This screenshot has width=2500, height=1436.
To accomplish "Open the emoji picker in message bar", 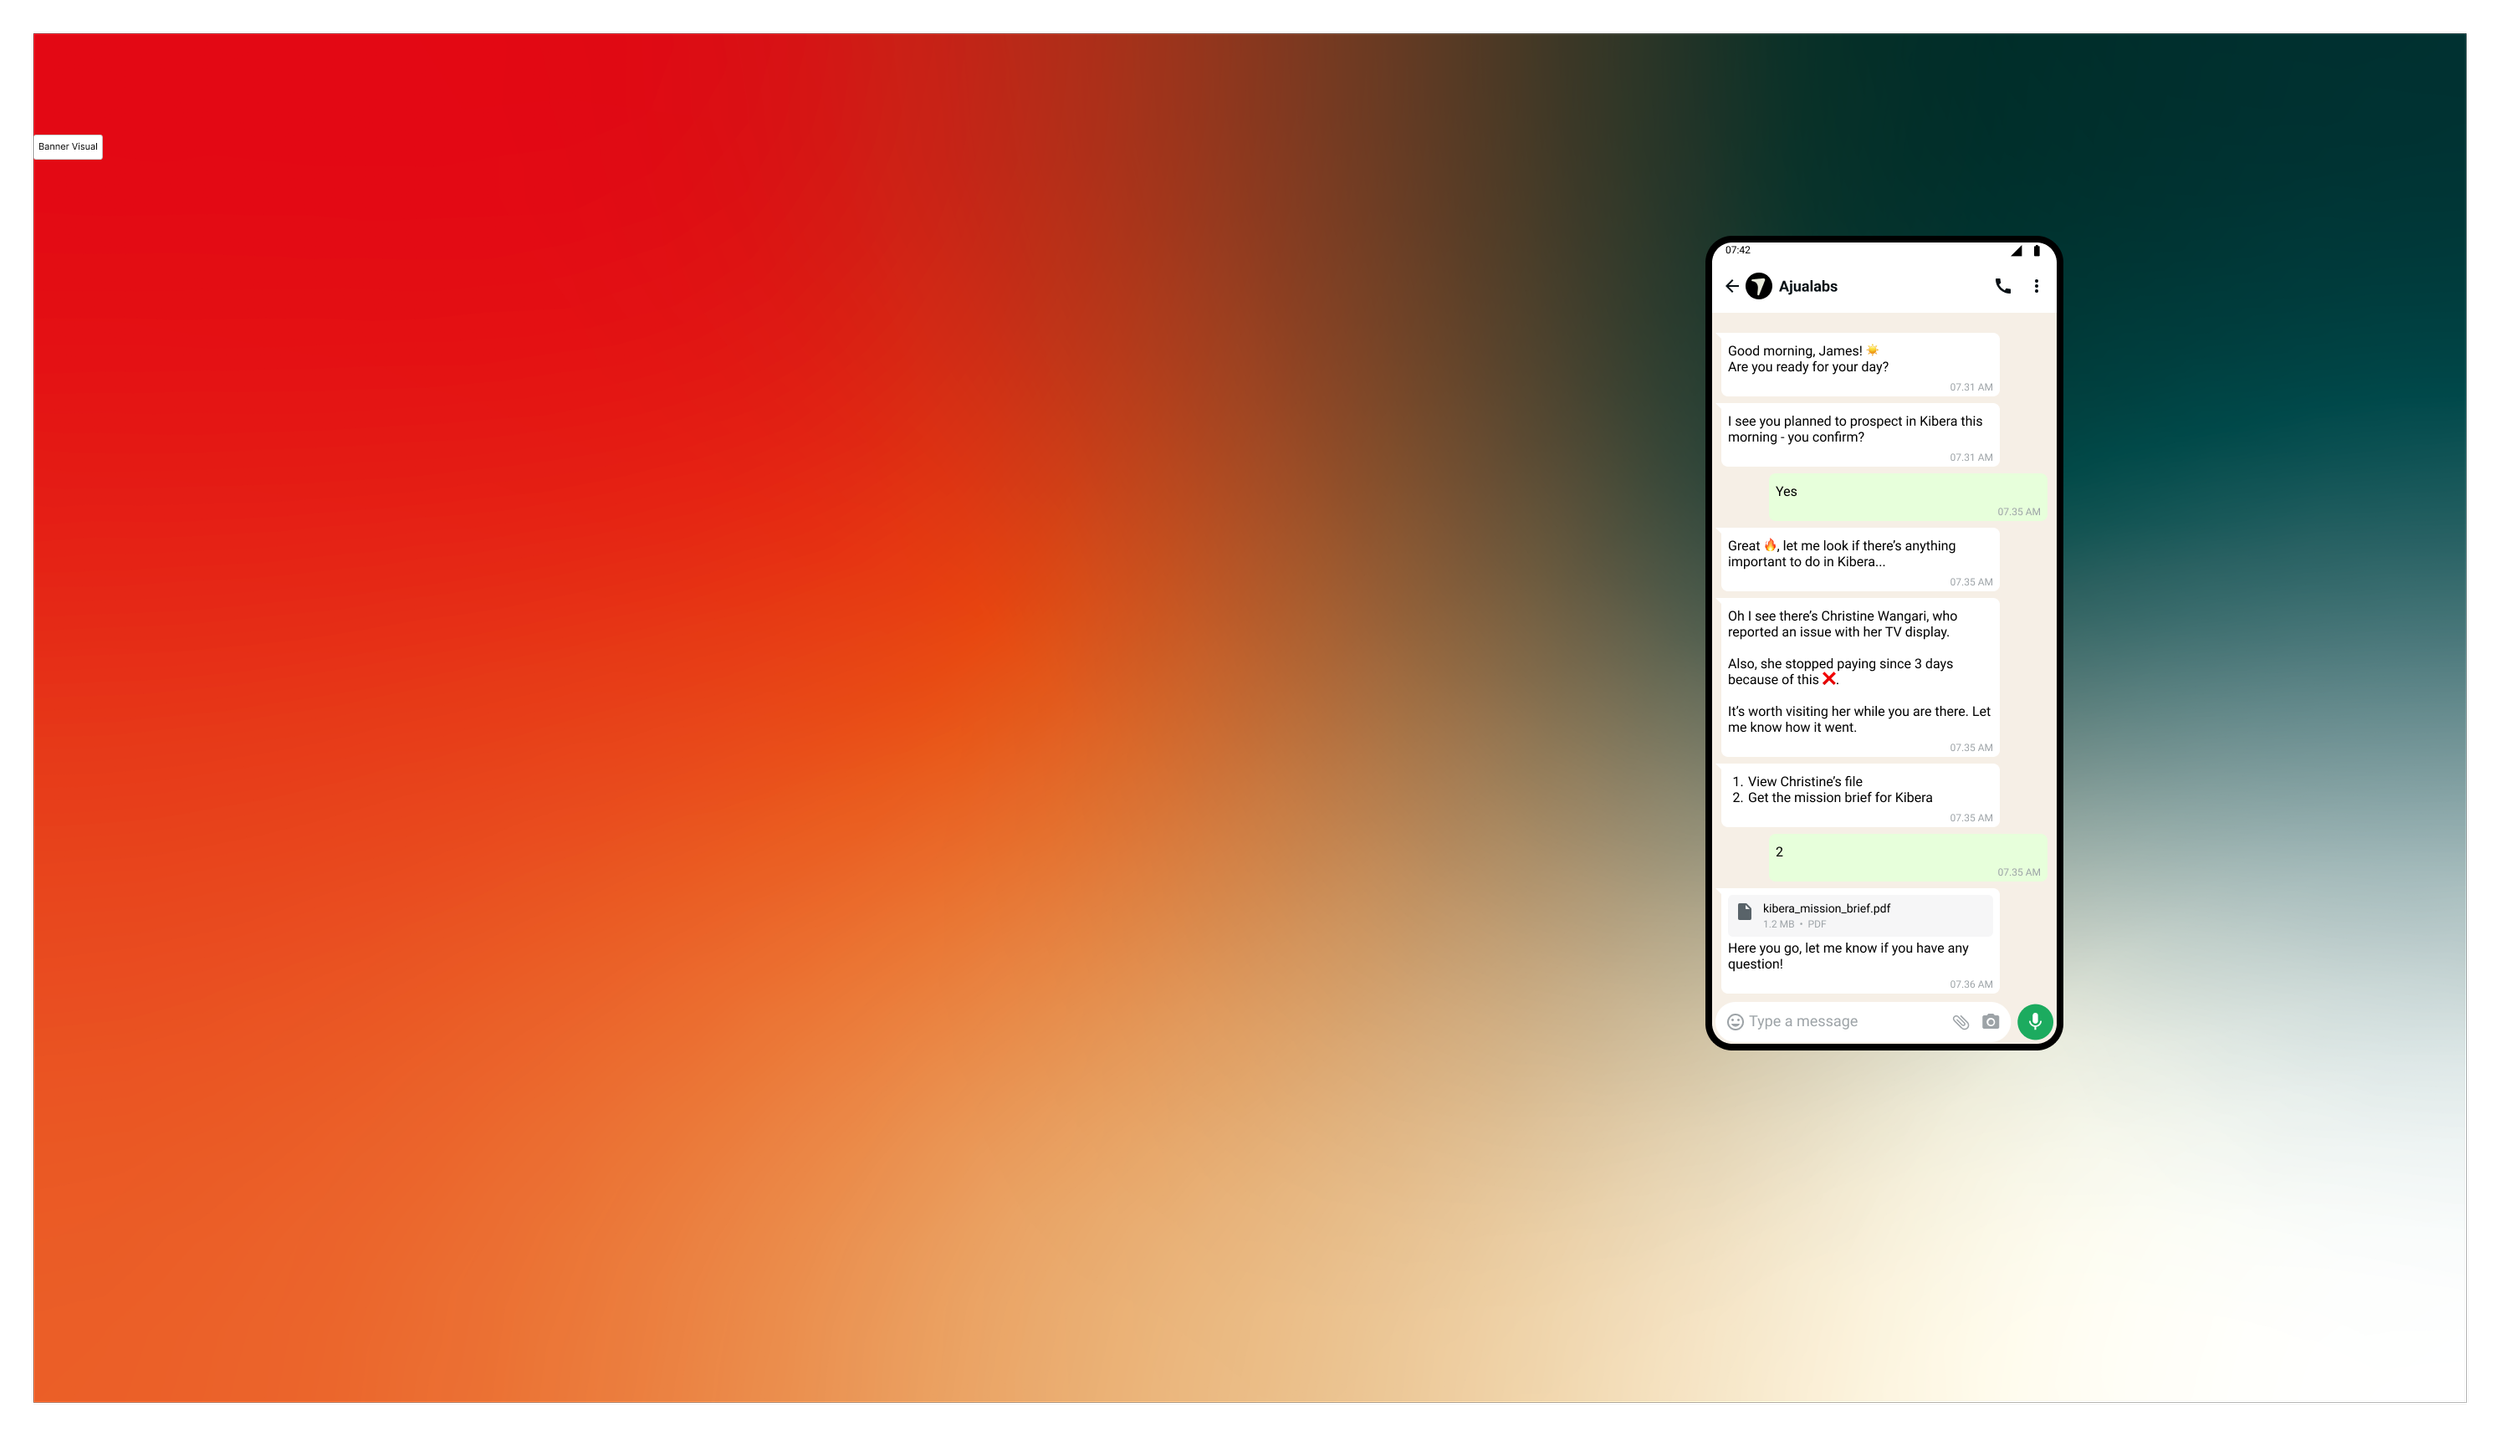I will (x=1736, y=1022).
